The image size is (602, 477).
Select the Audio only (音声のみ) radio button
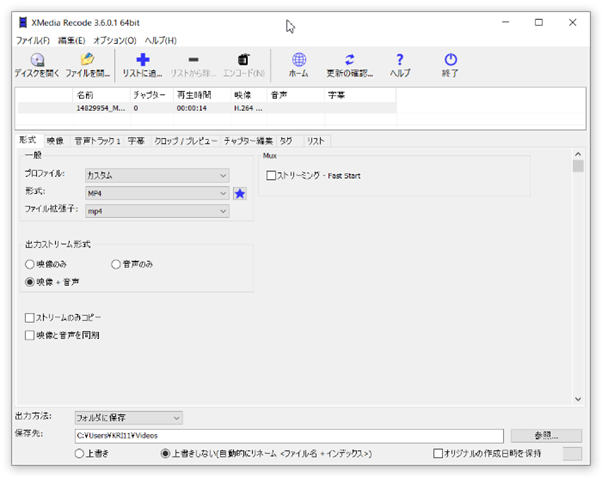[x=116, y=264]
